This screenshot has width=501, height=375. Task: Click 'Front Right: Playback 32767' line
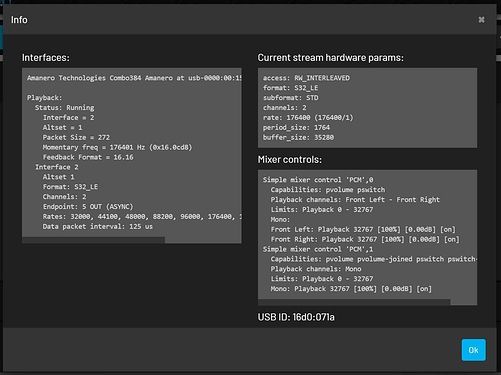point(365,239)
